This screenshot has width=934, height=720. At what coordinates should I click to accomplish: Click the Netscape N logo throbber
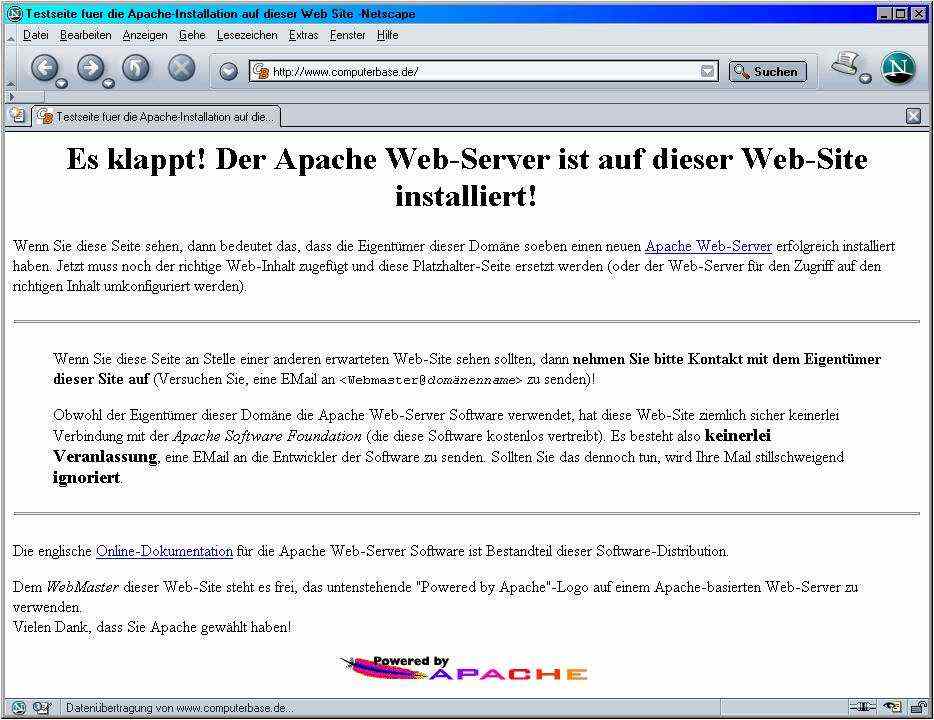pos(898,67)
